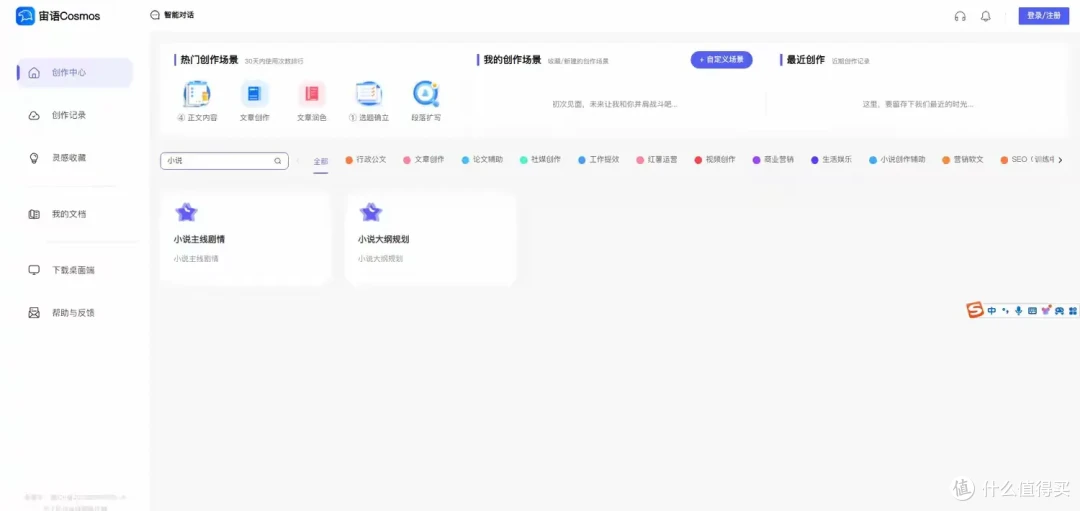Open the 正文内容 scene icon
Viewport: 1080px width, 511px height.
click(x=197, y=95)
